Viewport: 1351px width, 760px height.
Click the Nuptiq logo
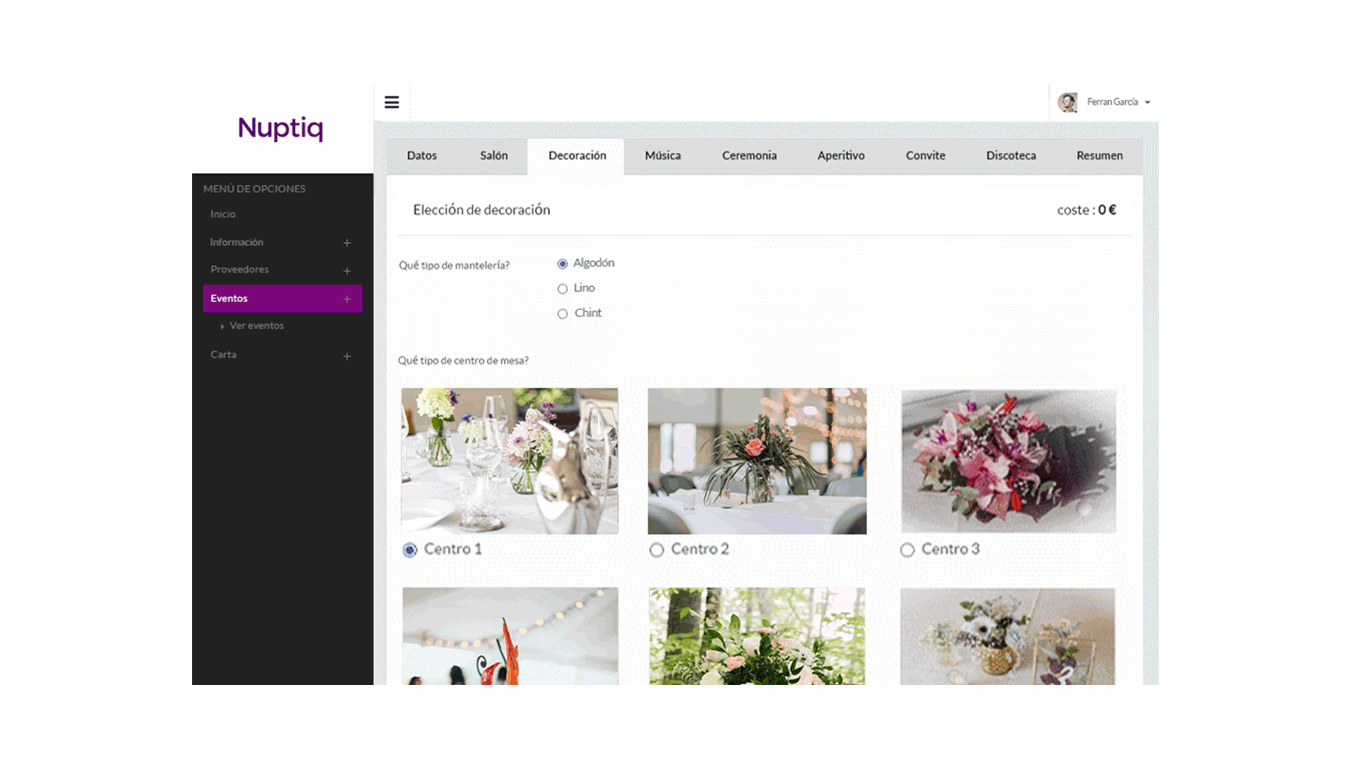pyautogui.click(x=280, y=128)
